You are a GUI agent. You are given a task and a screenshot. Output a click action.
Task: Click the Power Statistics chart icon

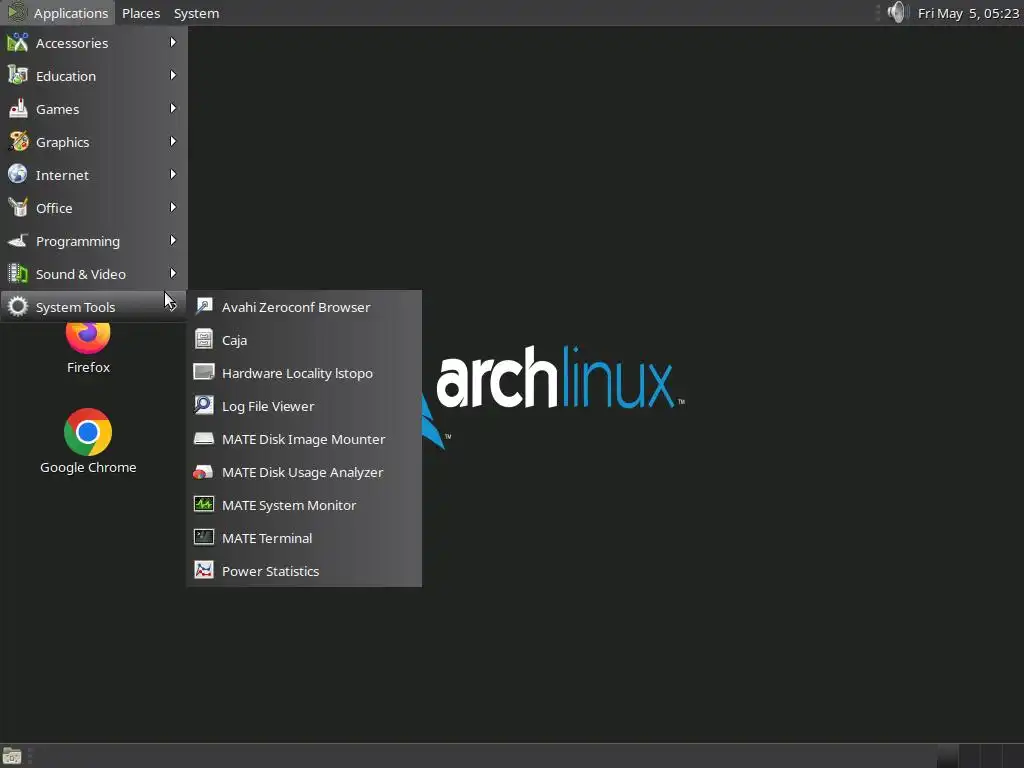coord(204,570)
